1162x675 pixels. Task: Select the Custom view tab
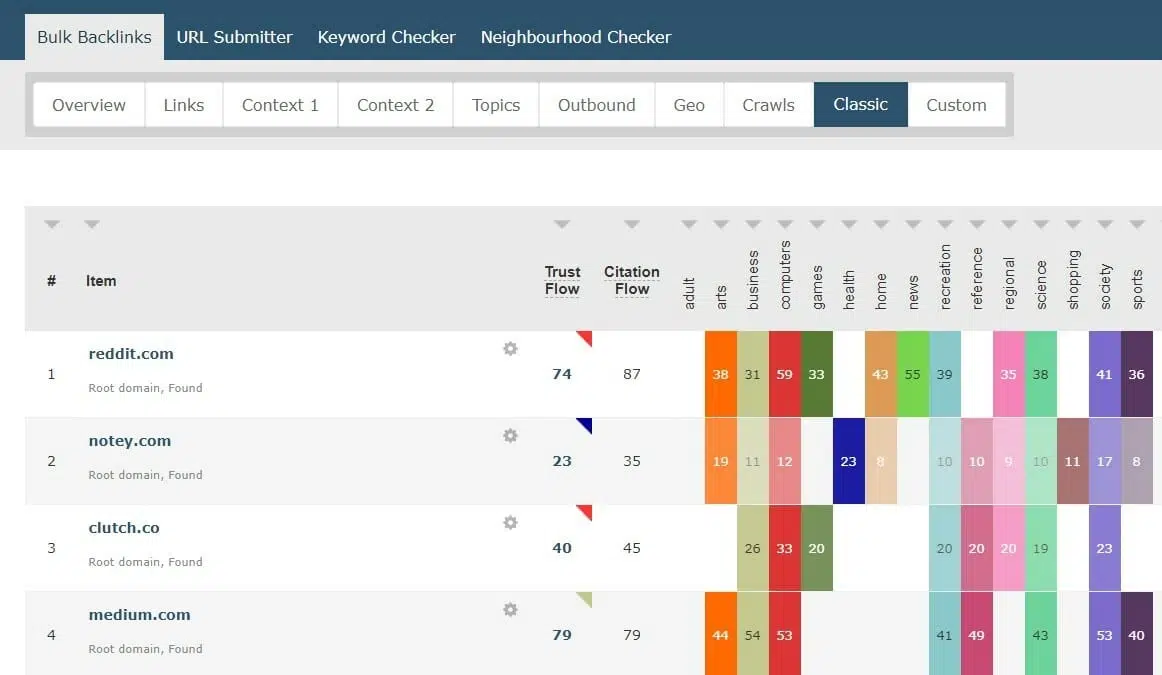click(956, 104)
